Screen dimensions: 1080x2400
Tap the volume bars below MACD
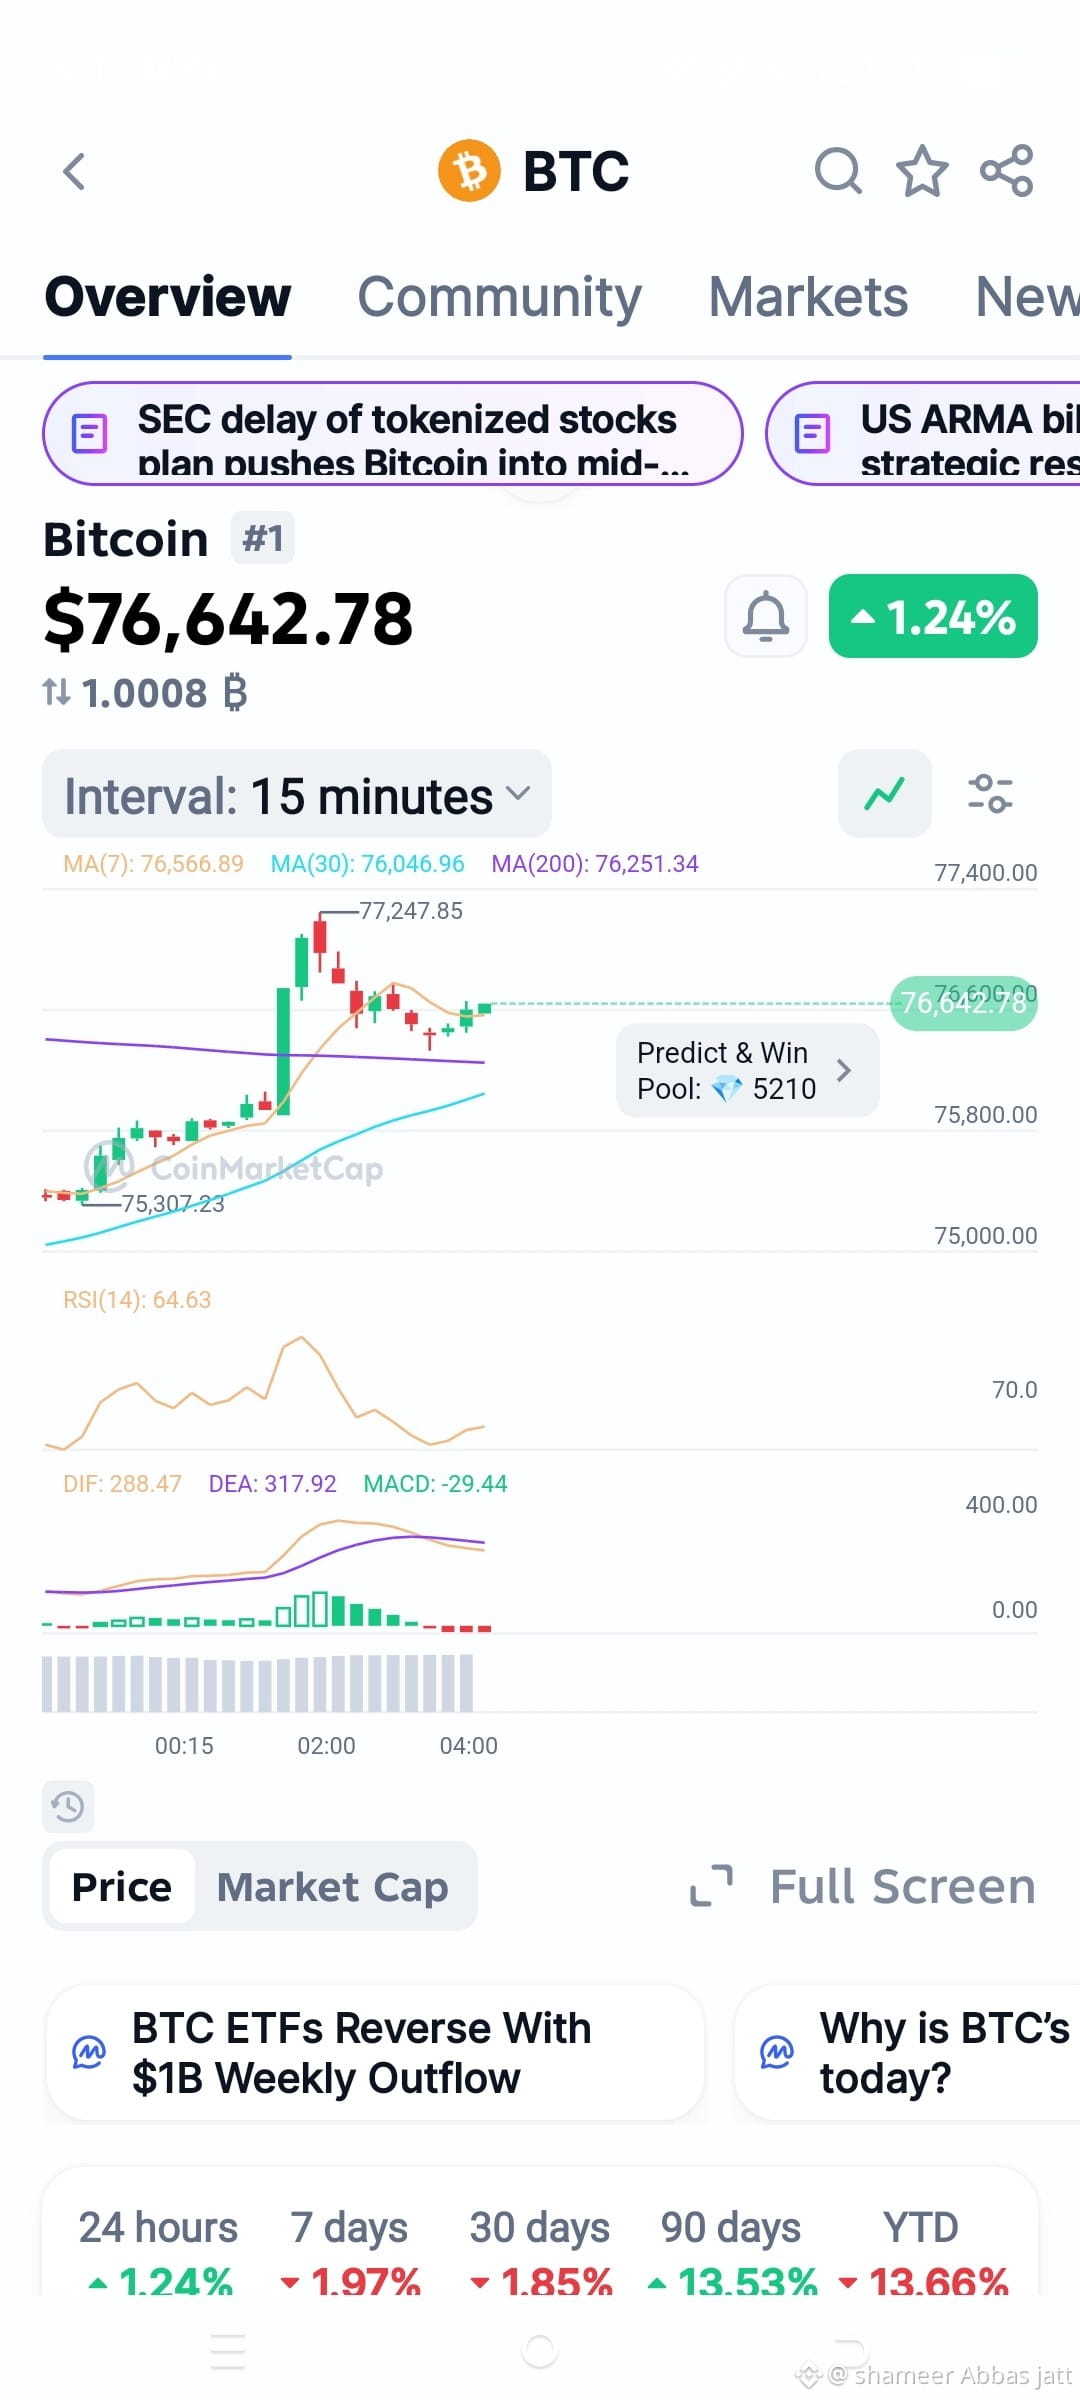tap(258, 1683)
